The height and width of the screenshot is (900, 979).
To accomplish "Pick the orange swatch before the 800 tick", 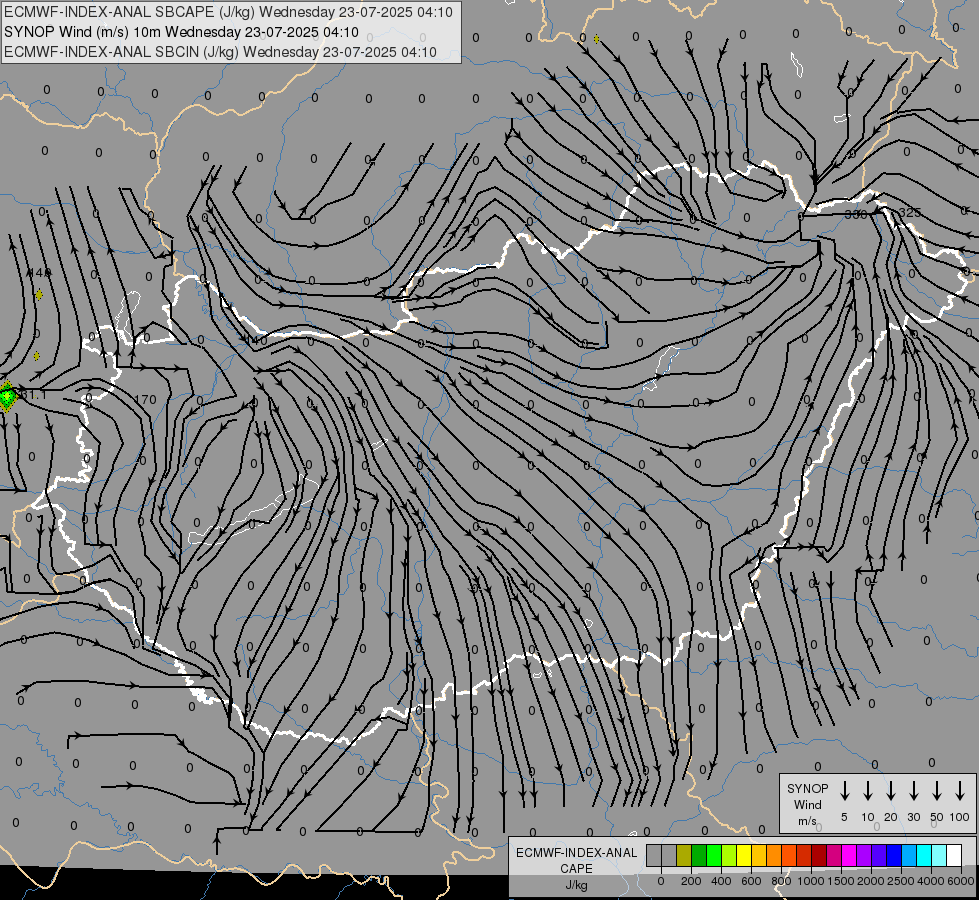I will pos(774,855).
